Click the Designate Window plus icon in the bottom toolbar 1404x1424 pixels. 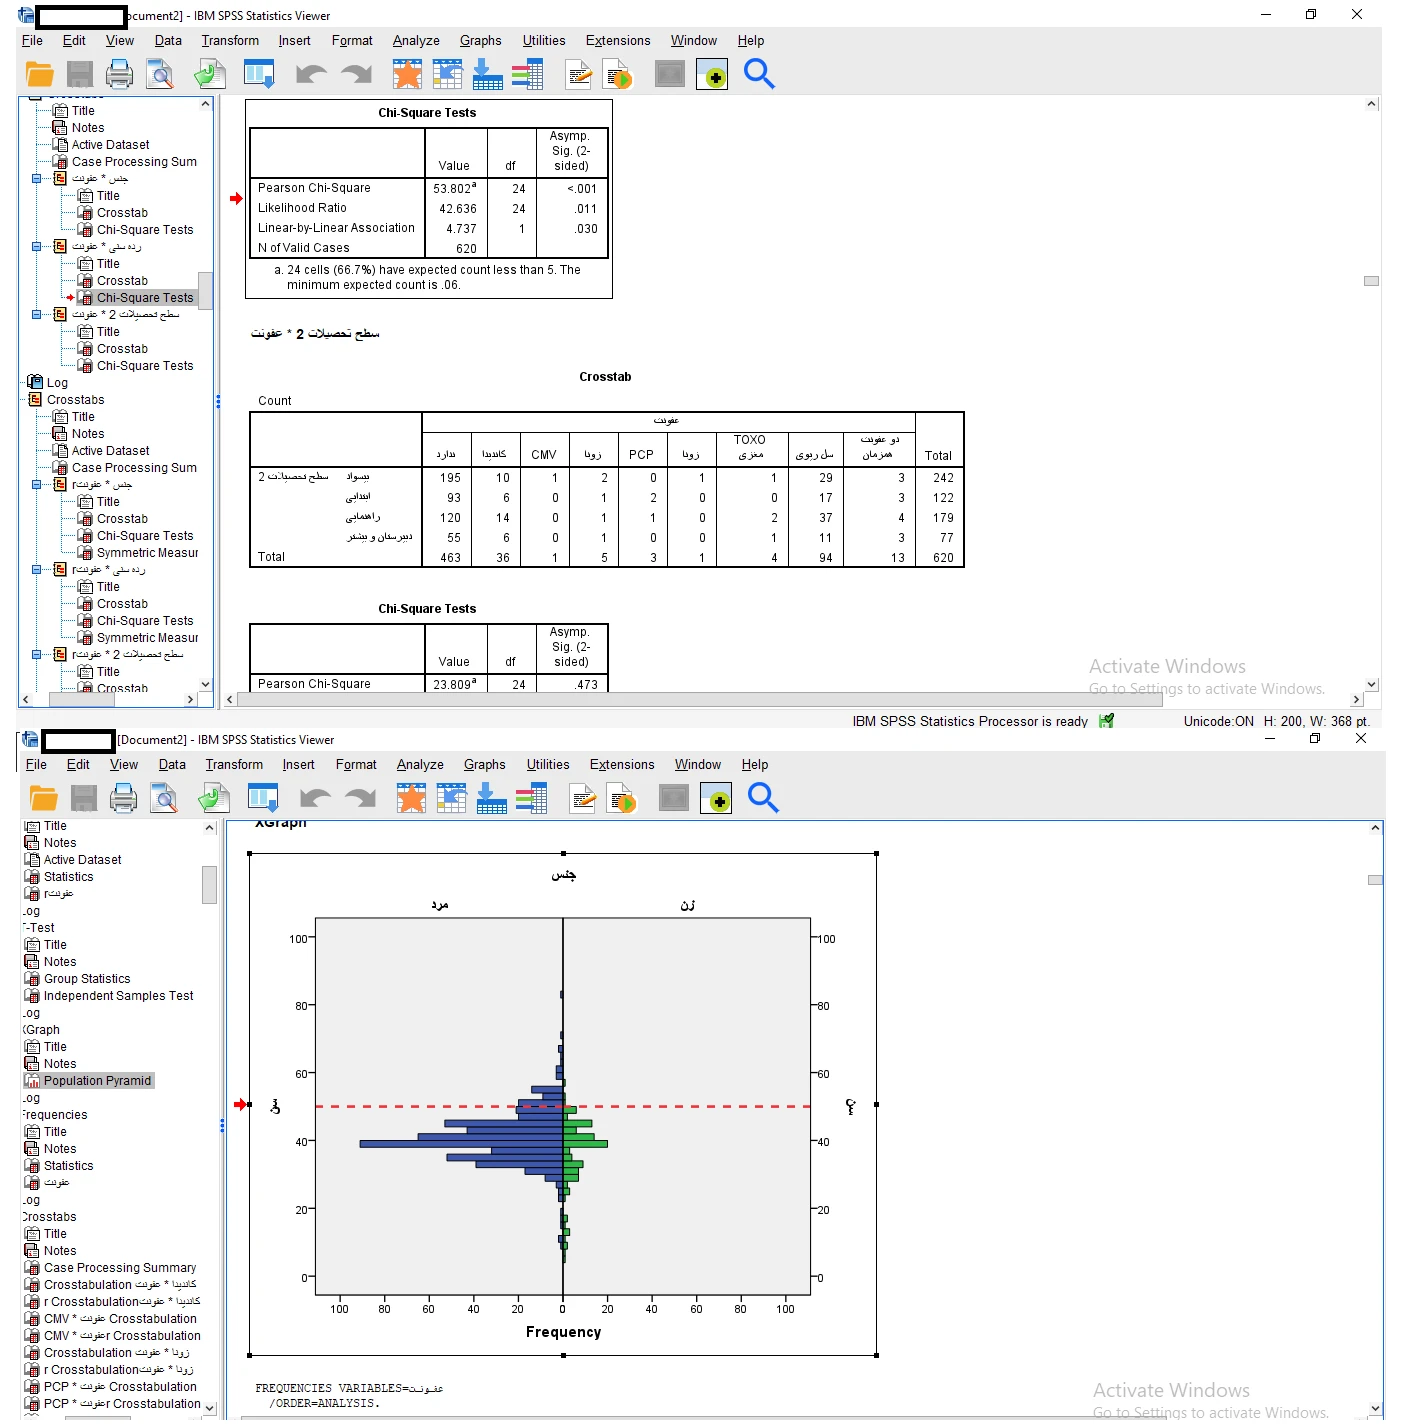(716, 799)
